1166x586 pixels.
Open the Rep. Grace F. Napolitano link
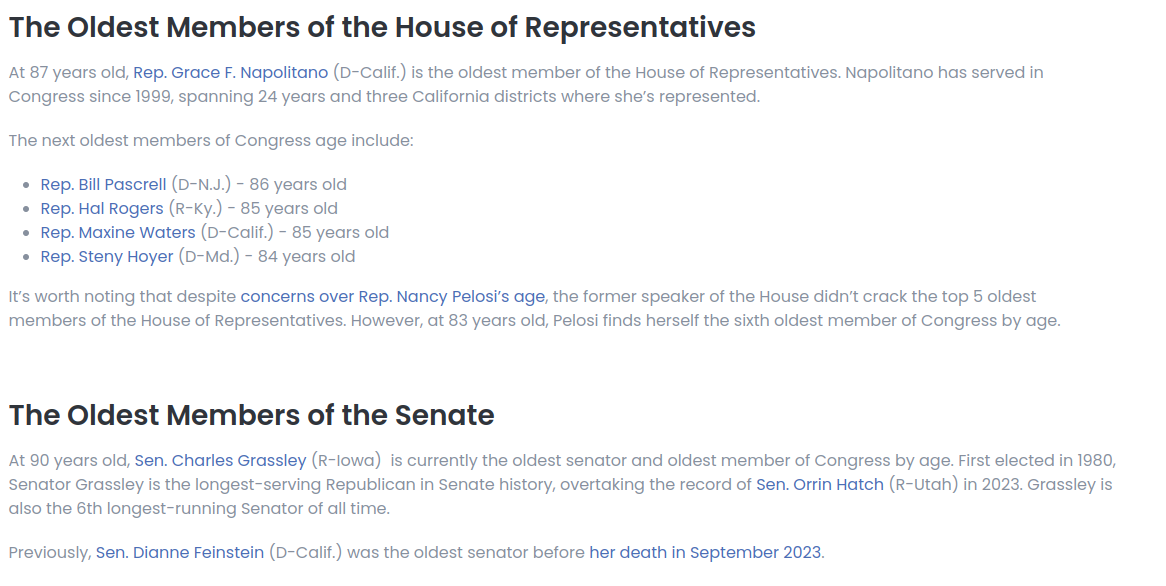pyautogui.click(x=231, y=73)
